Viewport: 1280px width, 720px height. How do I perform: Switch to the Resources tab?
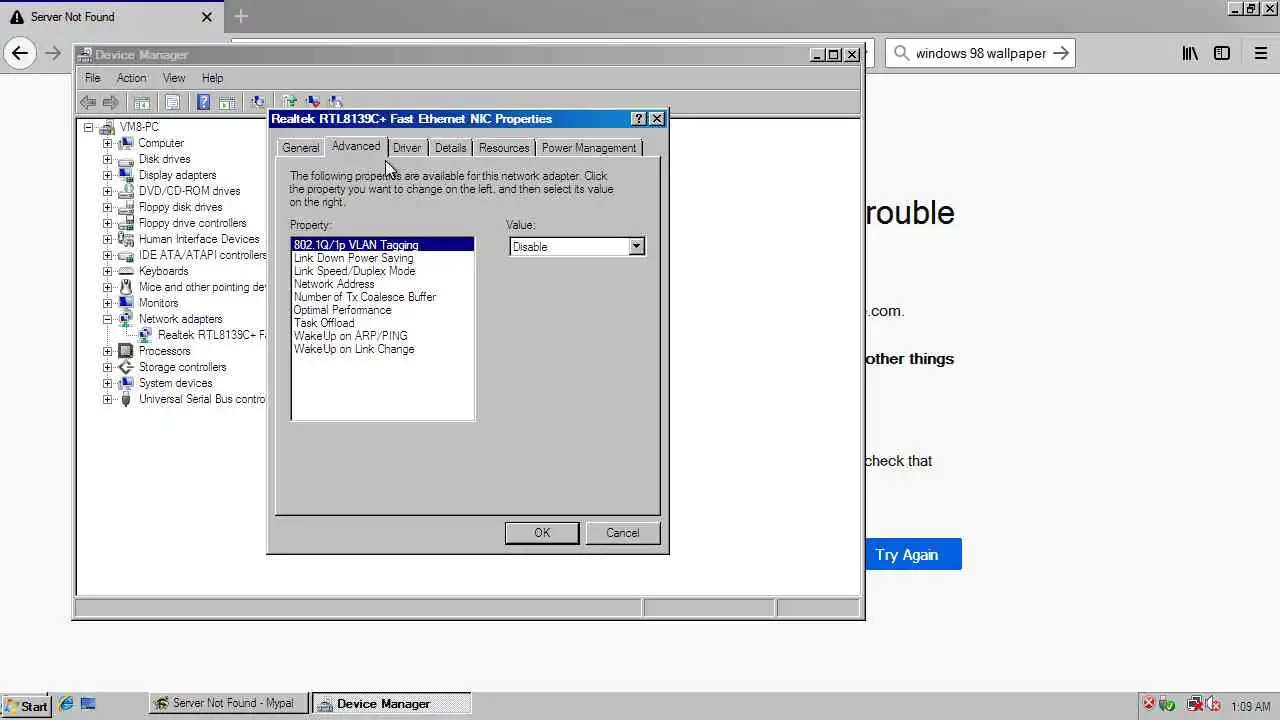[x=504, y=148]
